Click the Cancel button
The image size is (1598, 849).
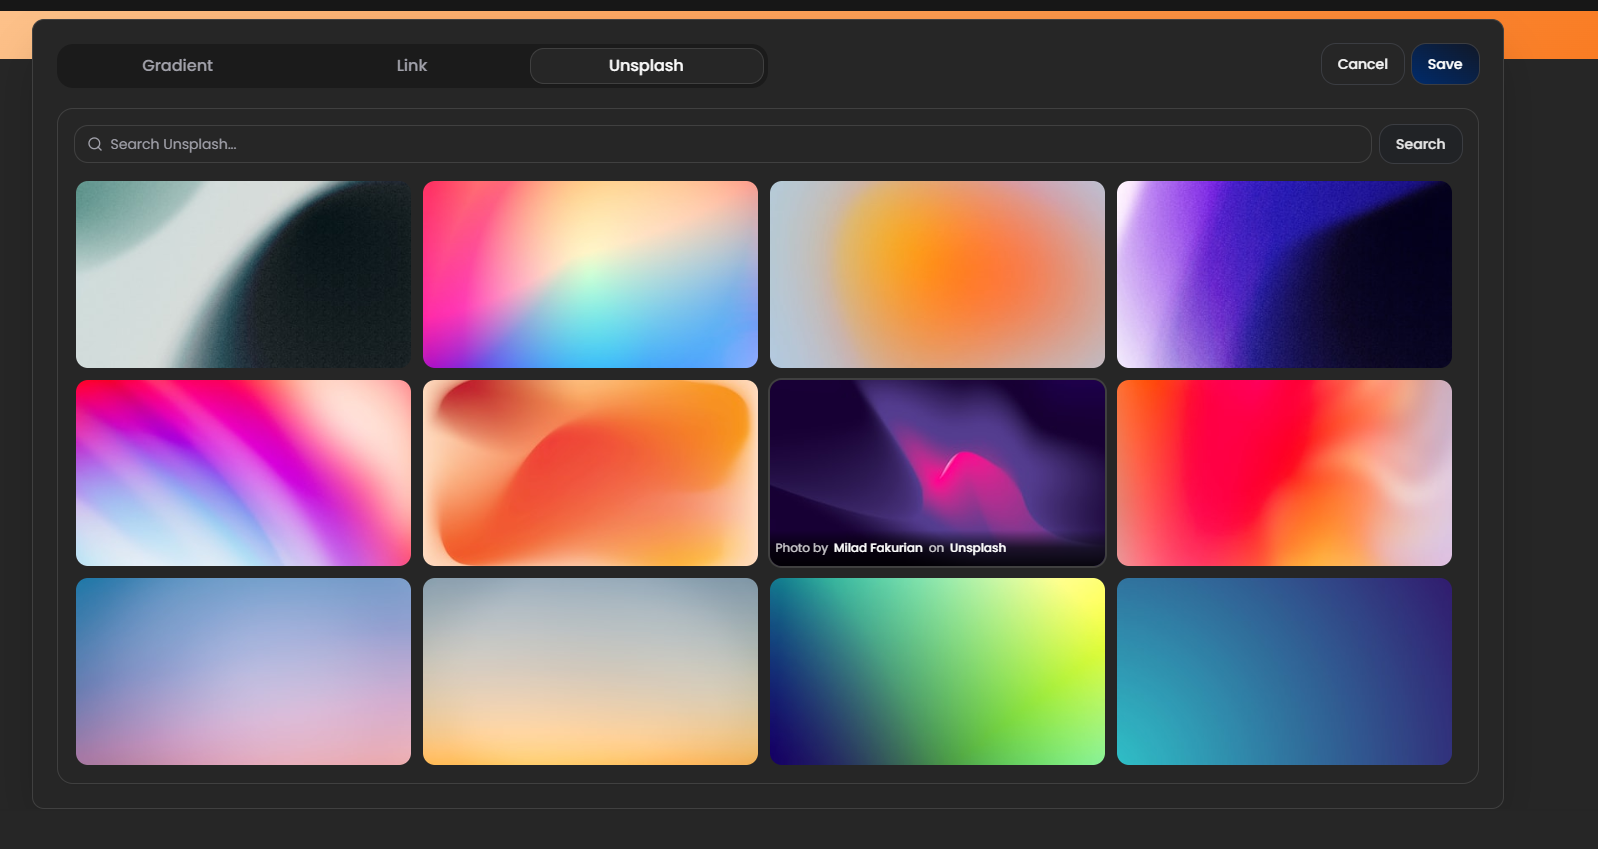(x=1362, y=64)
